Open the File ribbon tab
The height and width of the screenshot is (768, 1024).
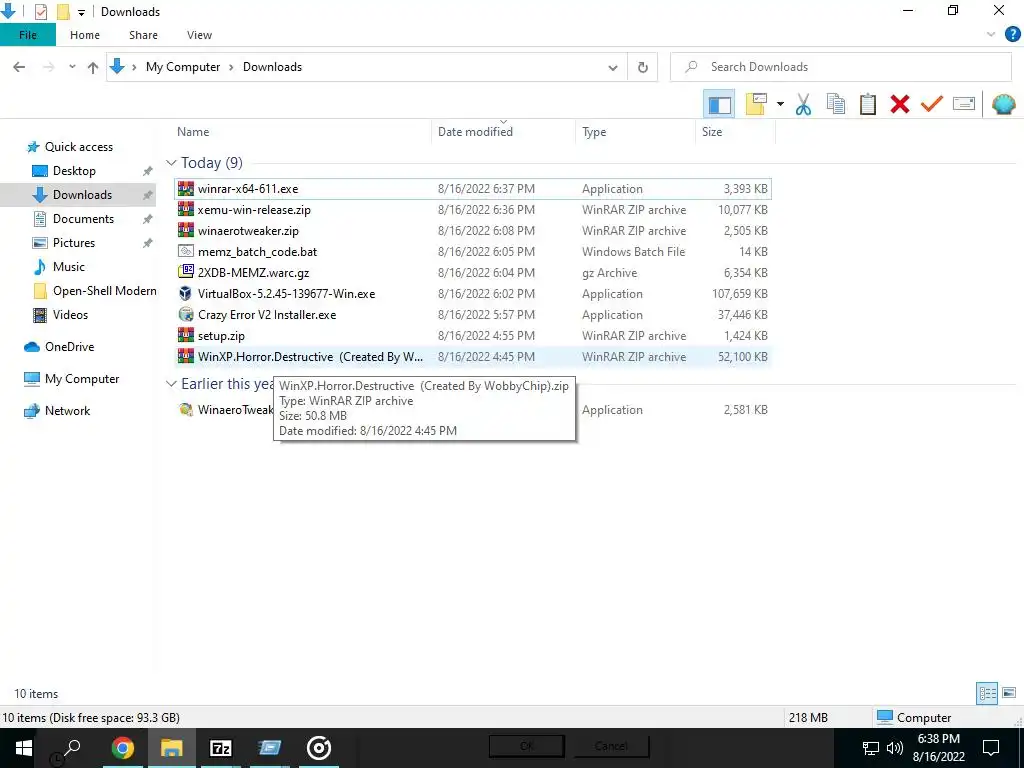pyautogui.click(x=28, y=35)
